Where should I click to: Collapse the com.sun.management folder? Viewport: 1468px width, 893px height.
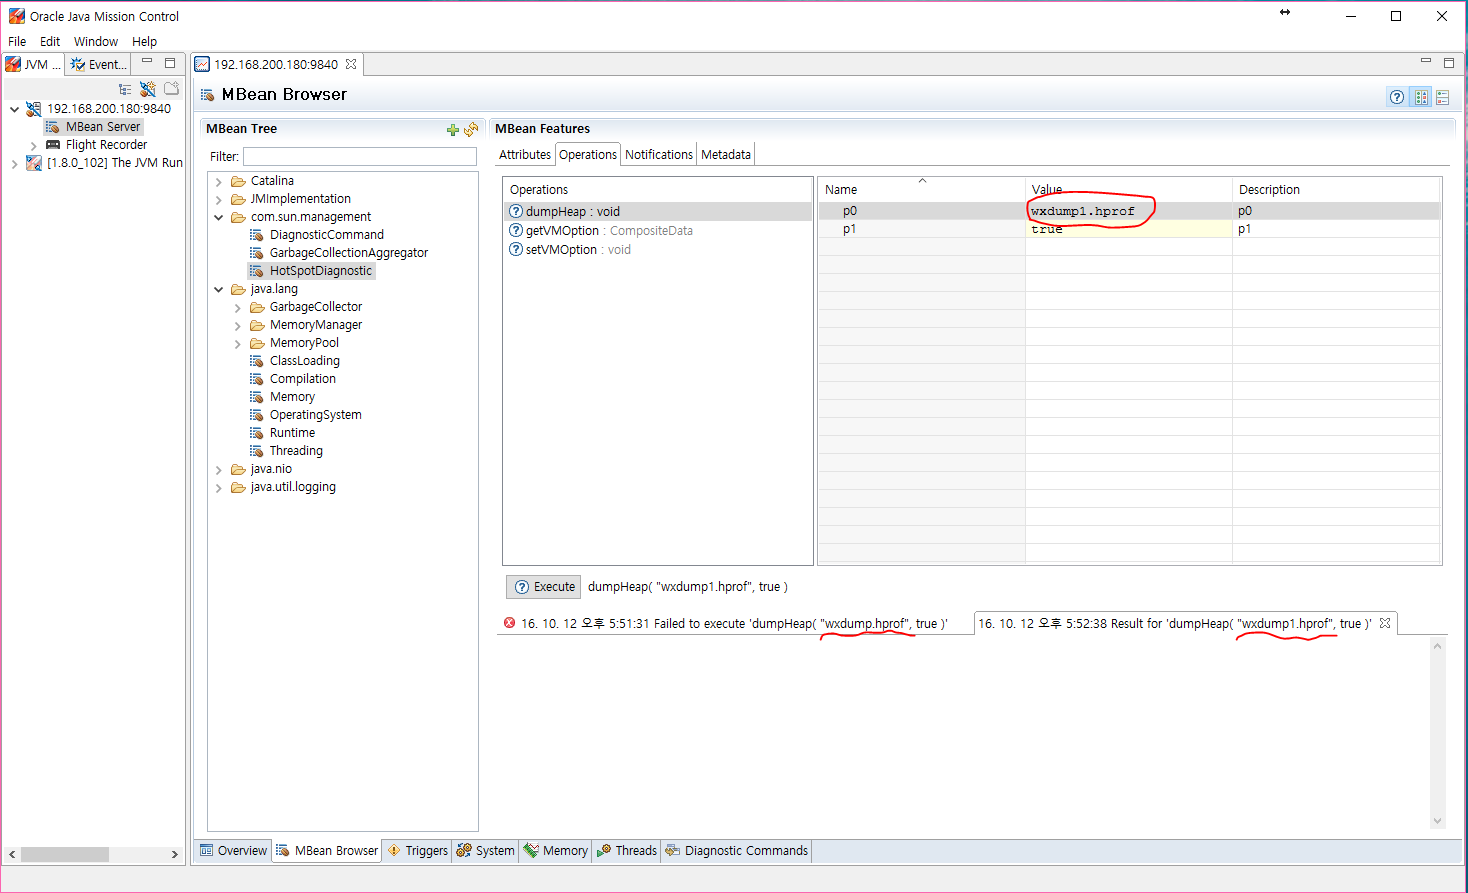[x=219, y=218]
